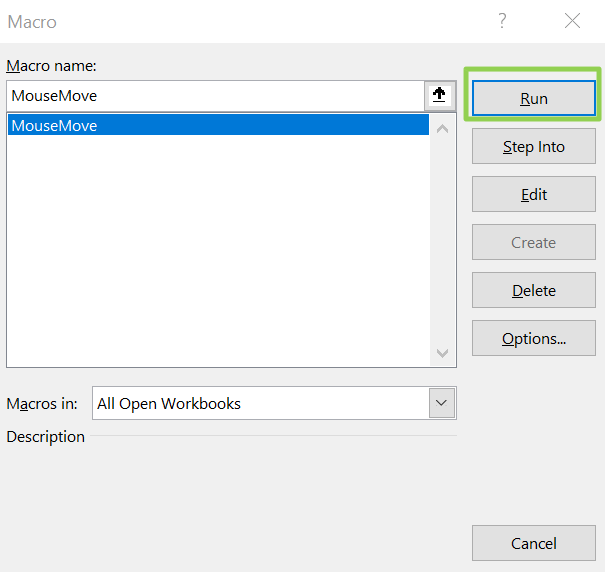Delete the selected macro

pyautogui.click(x=533, y=291)
